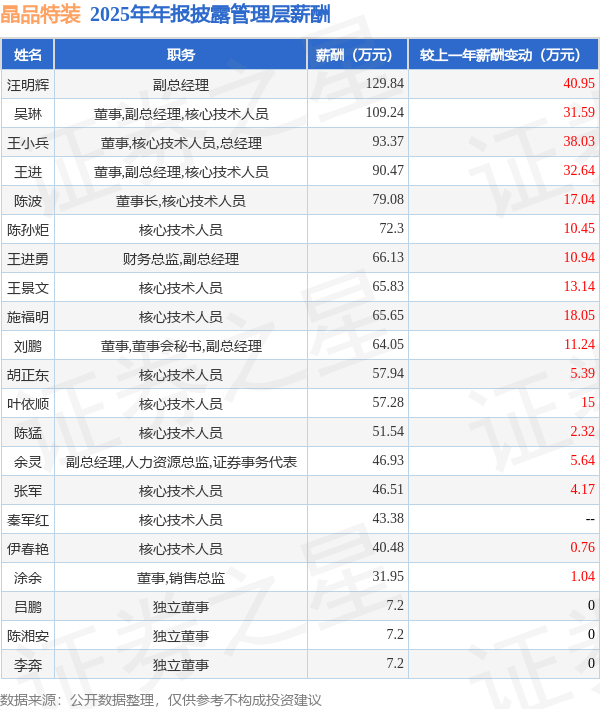Image resolution: width=600 pixels, height=709 pixels.
Task: Select the name 吴琳
Action: 28,113
